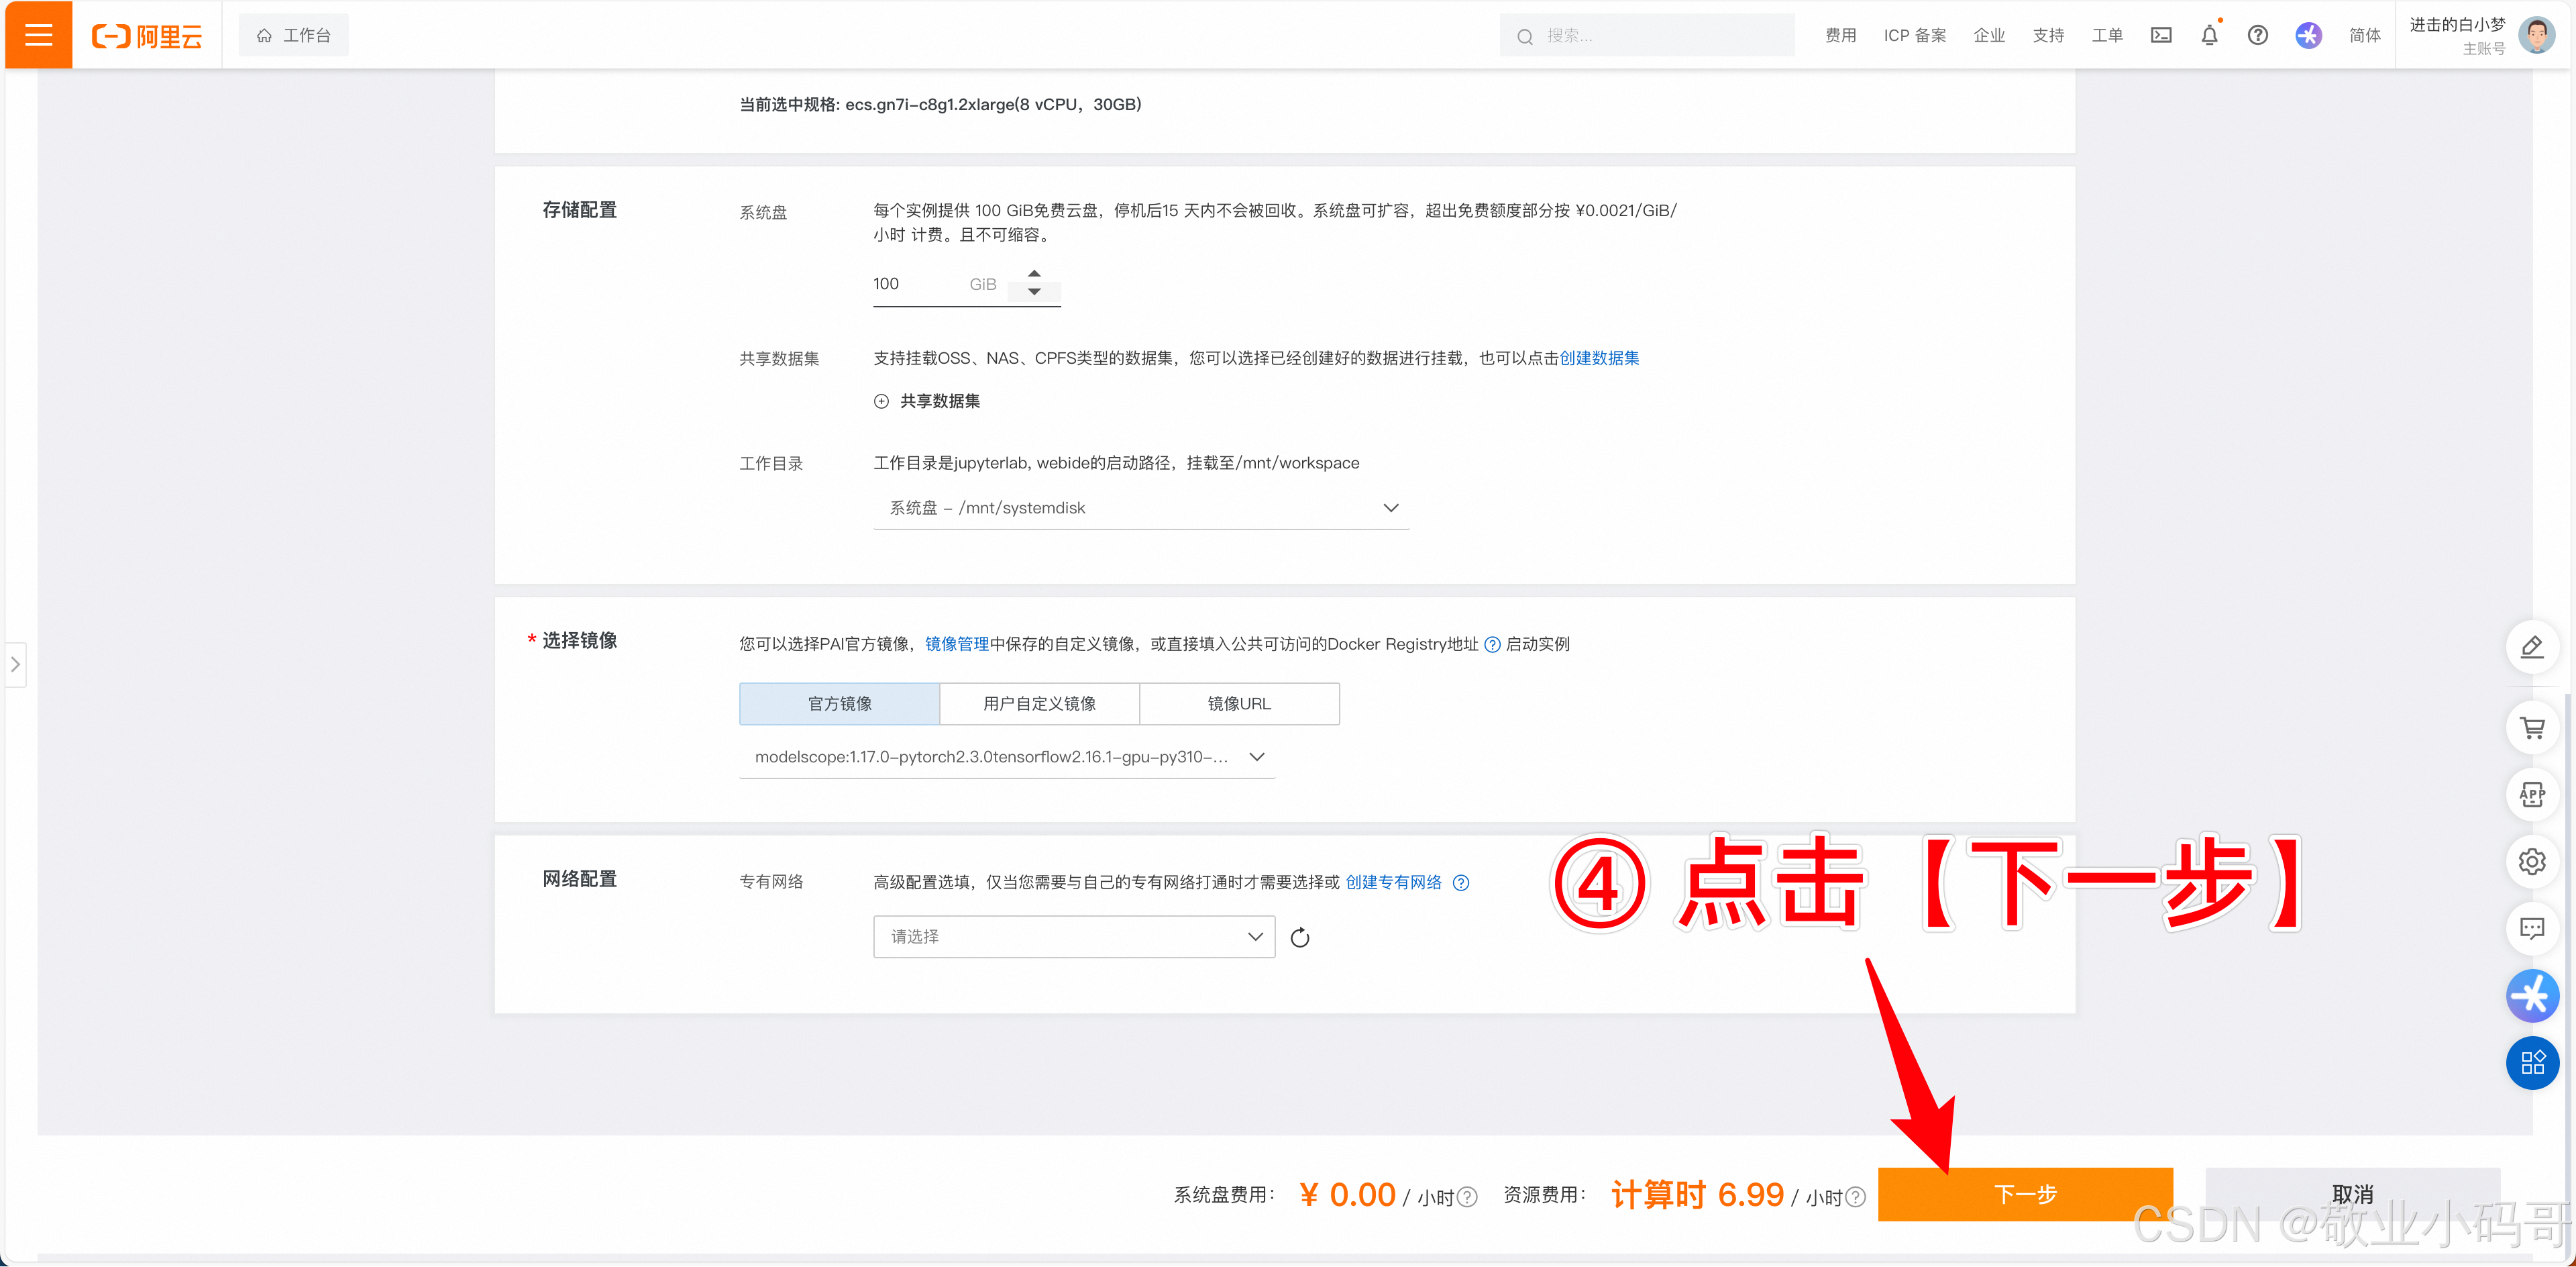Select the 用户自定义镜像 image source option

click(1039, 703)
